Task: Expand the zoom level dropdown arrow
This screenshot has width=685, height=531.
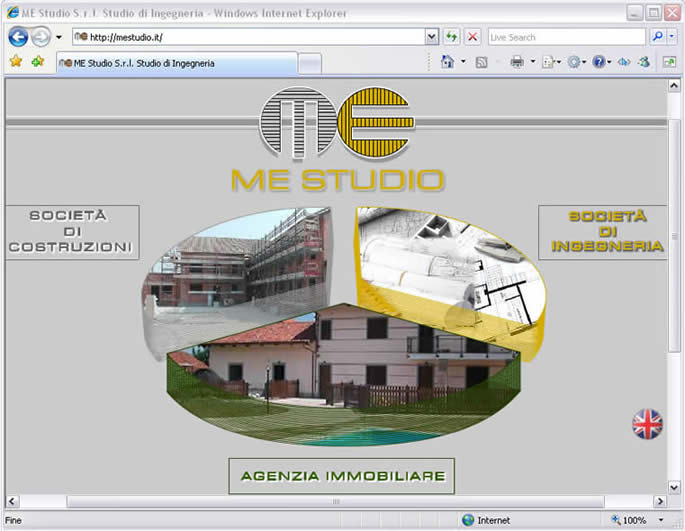Action: pos(661,521)
